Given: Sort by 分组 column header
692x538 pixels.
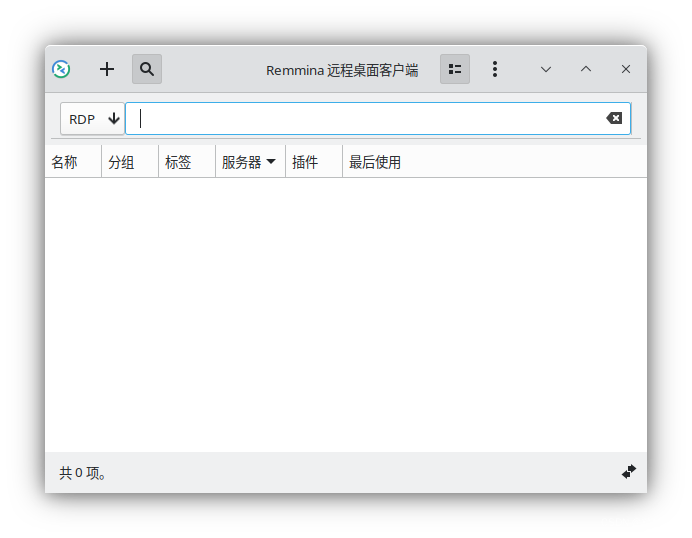Looking at the screenshot, I should click(130, 162).
